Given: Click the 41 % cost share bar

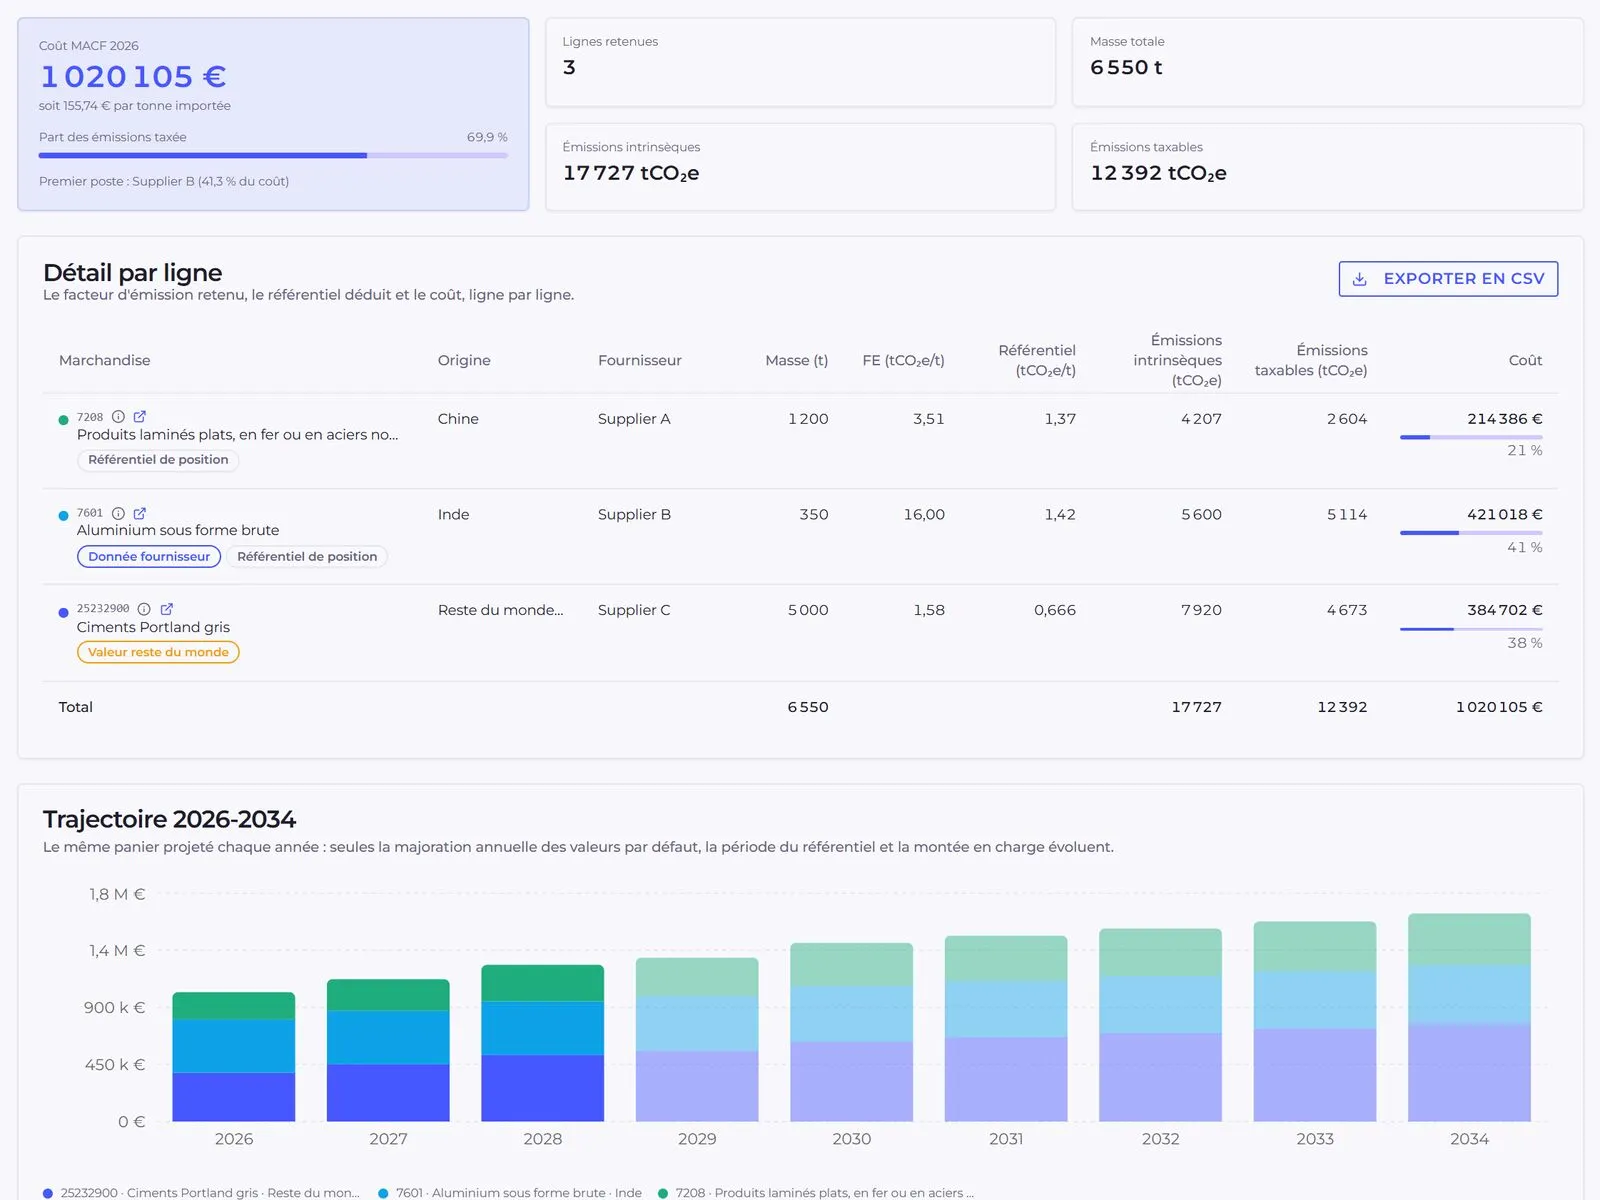Looking at the screenshot, I should coord(1471,533).
